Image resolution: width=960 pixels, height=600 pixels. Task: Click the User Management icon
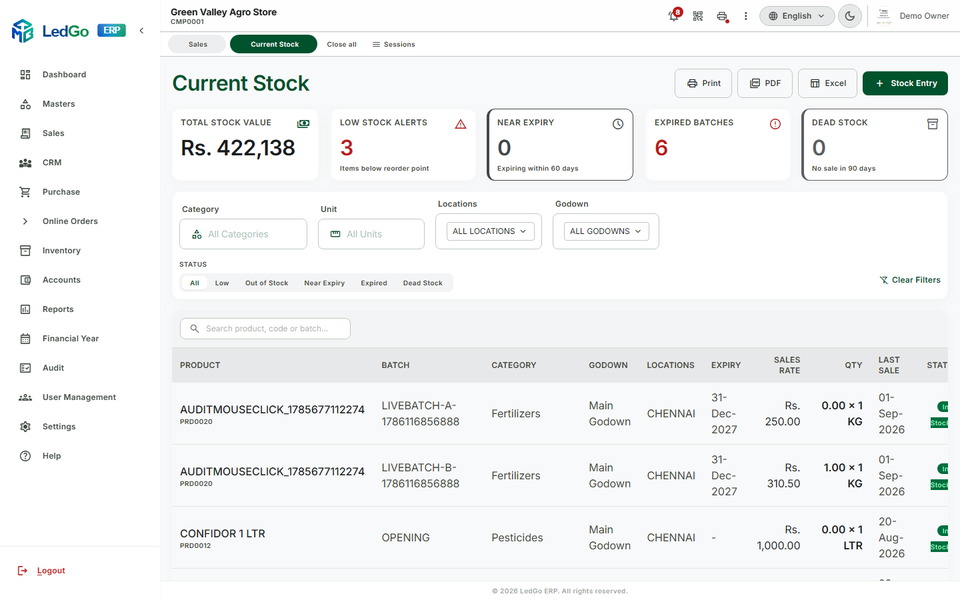click(25, 397)
